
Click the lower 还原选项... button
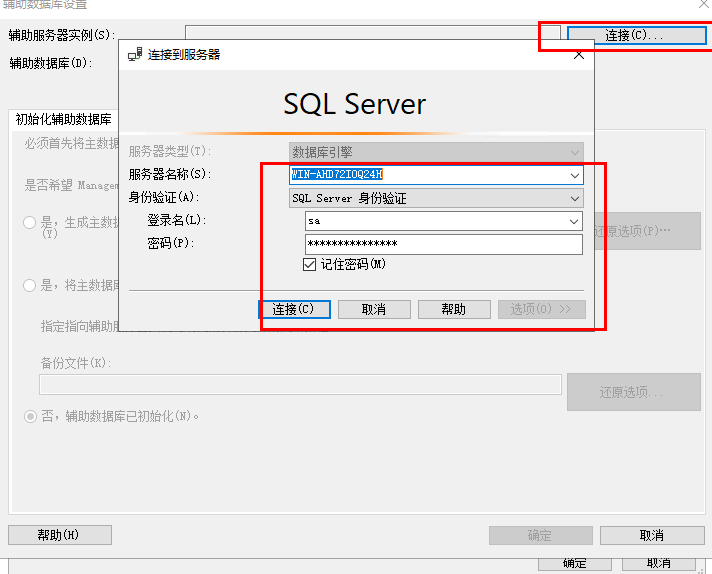click(633, 392)
